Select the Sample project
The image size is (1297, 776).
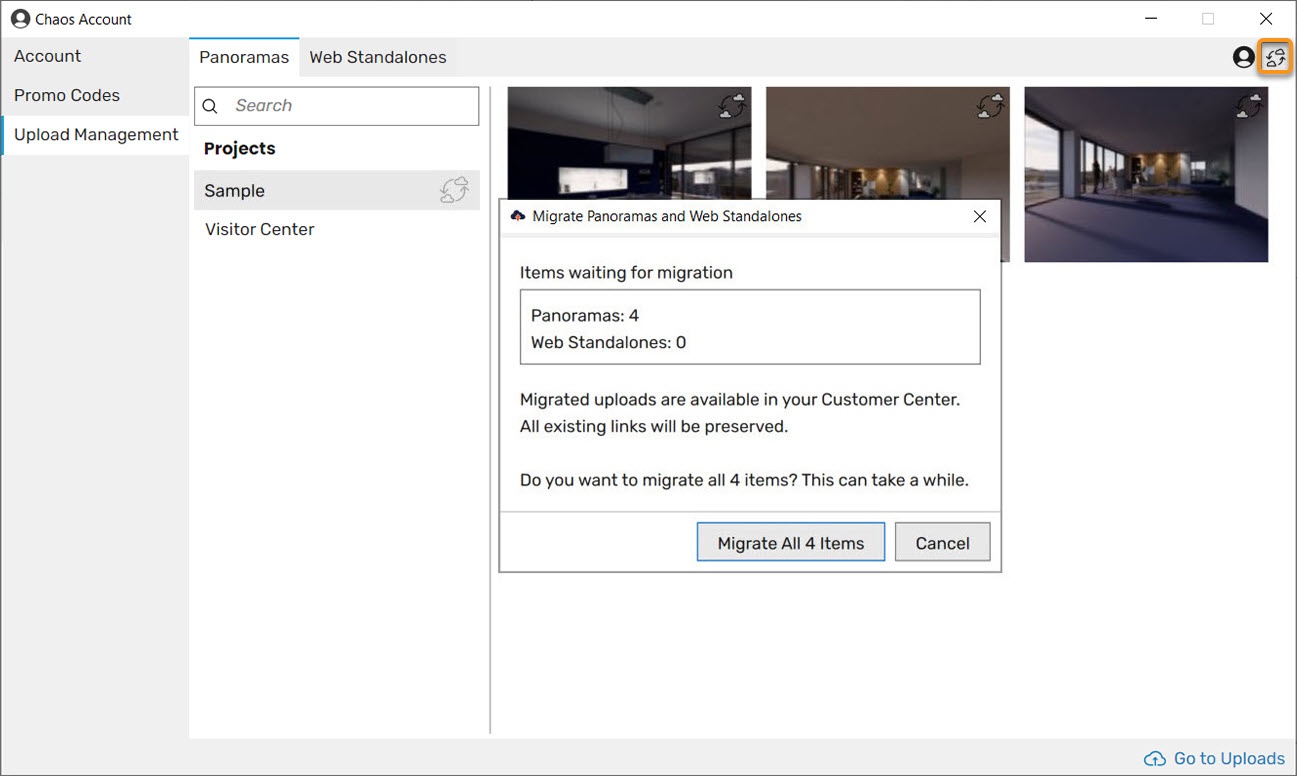tap(336, 190)
